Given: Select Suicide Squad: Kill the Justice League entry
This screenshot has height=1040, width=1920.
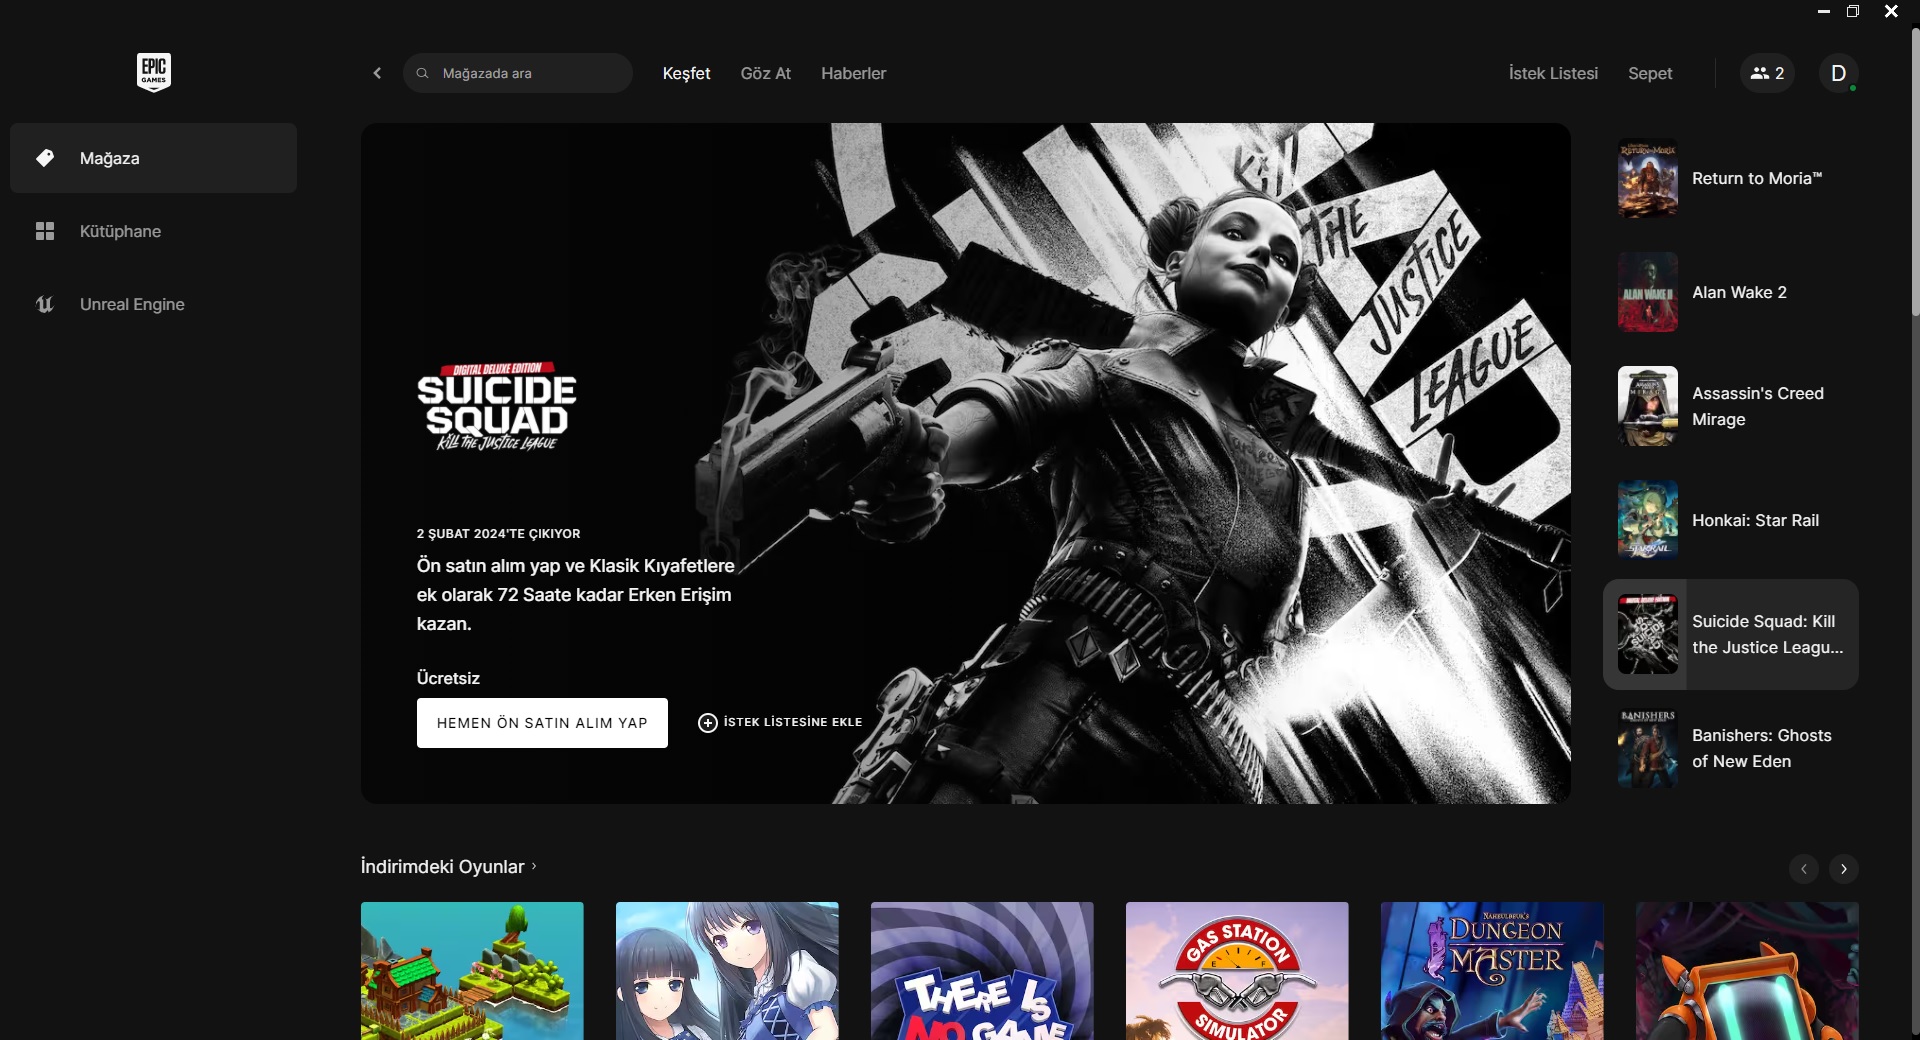Looking at the screenshot, I should (x=1731, y=634).
